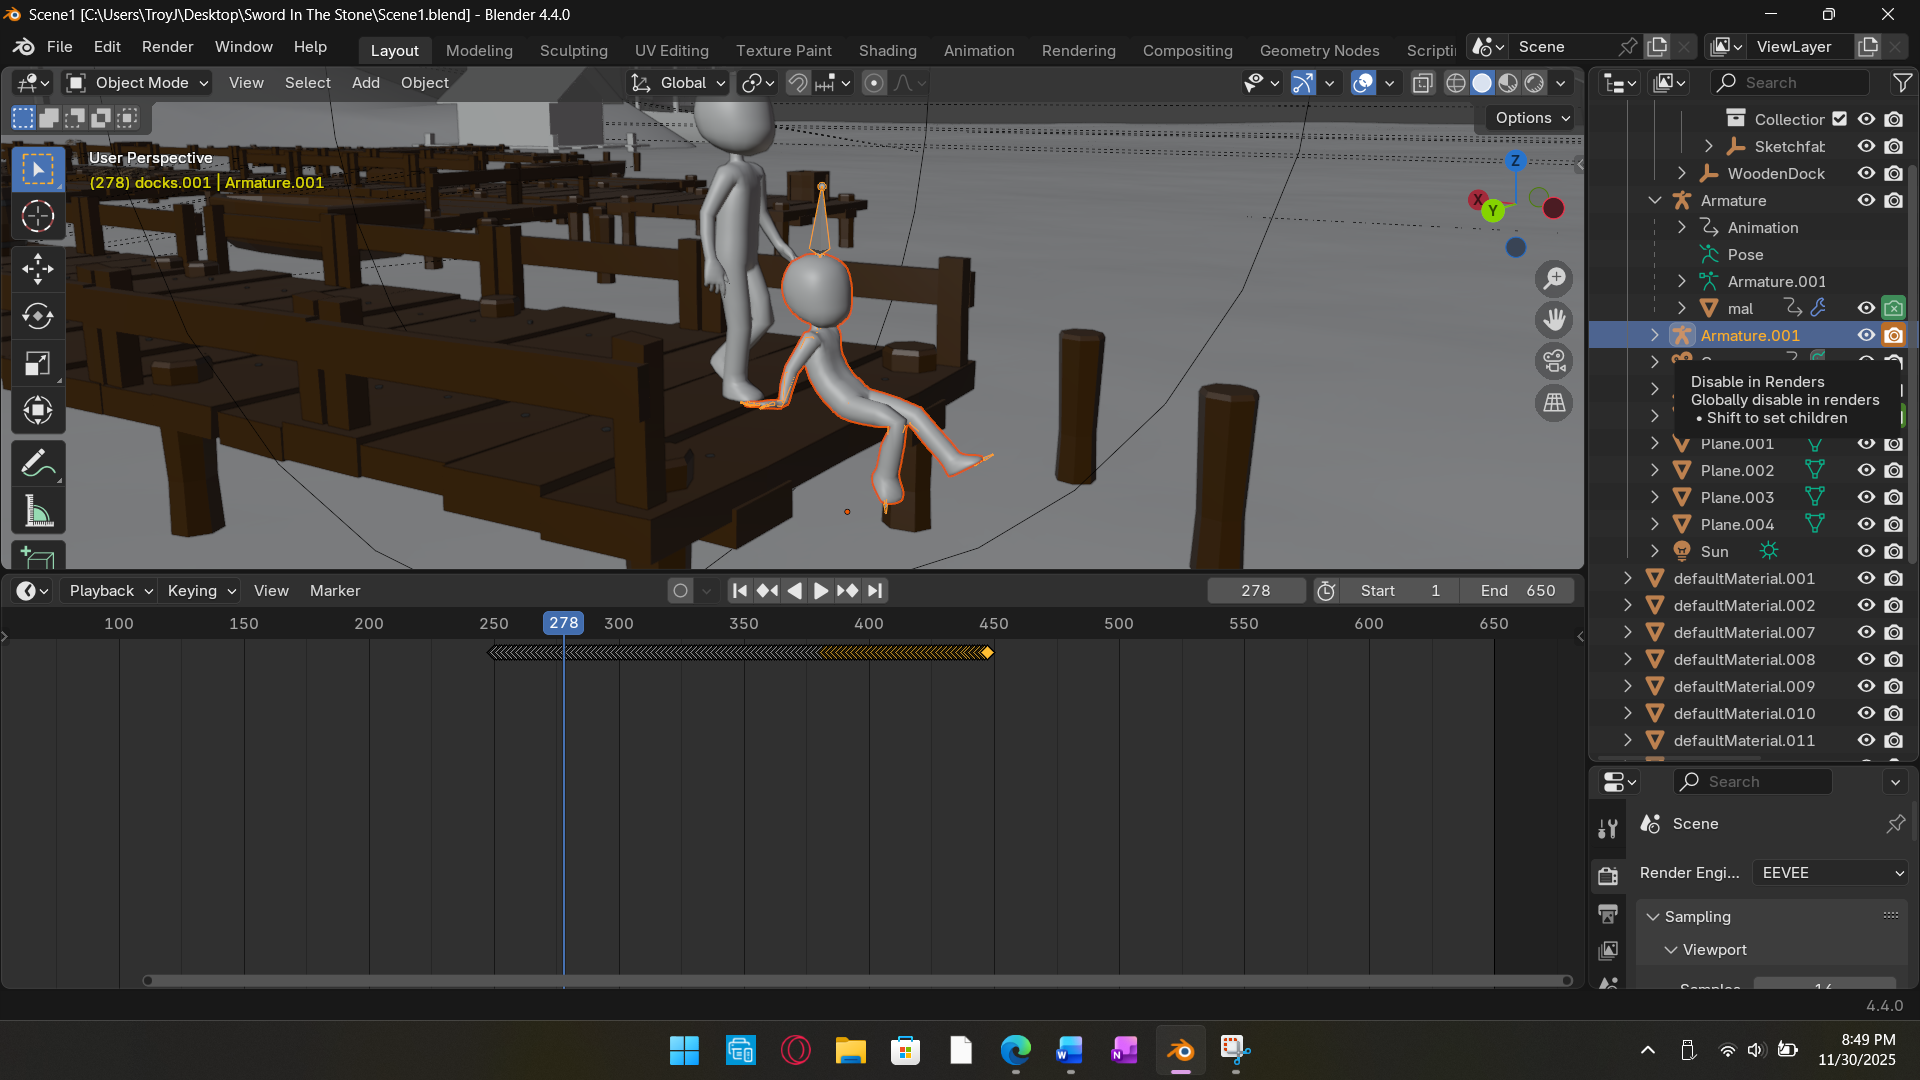Open the Keying dropdown

click(200, 591)
